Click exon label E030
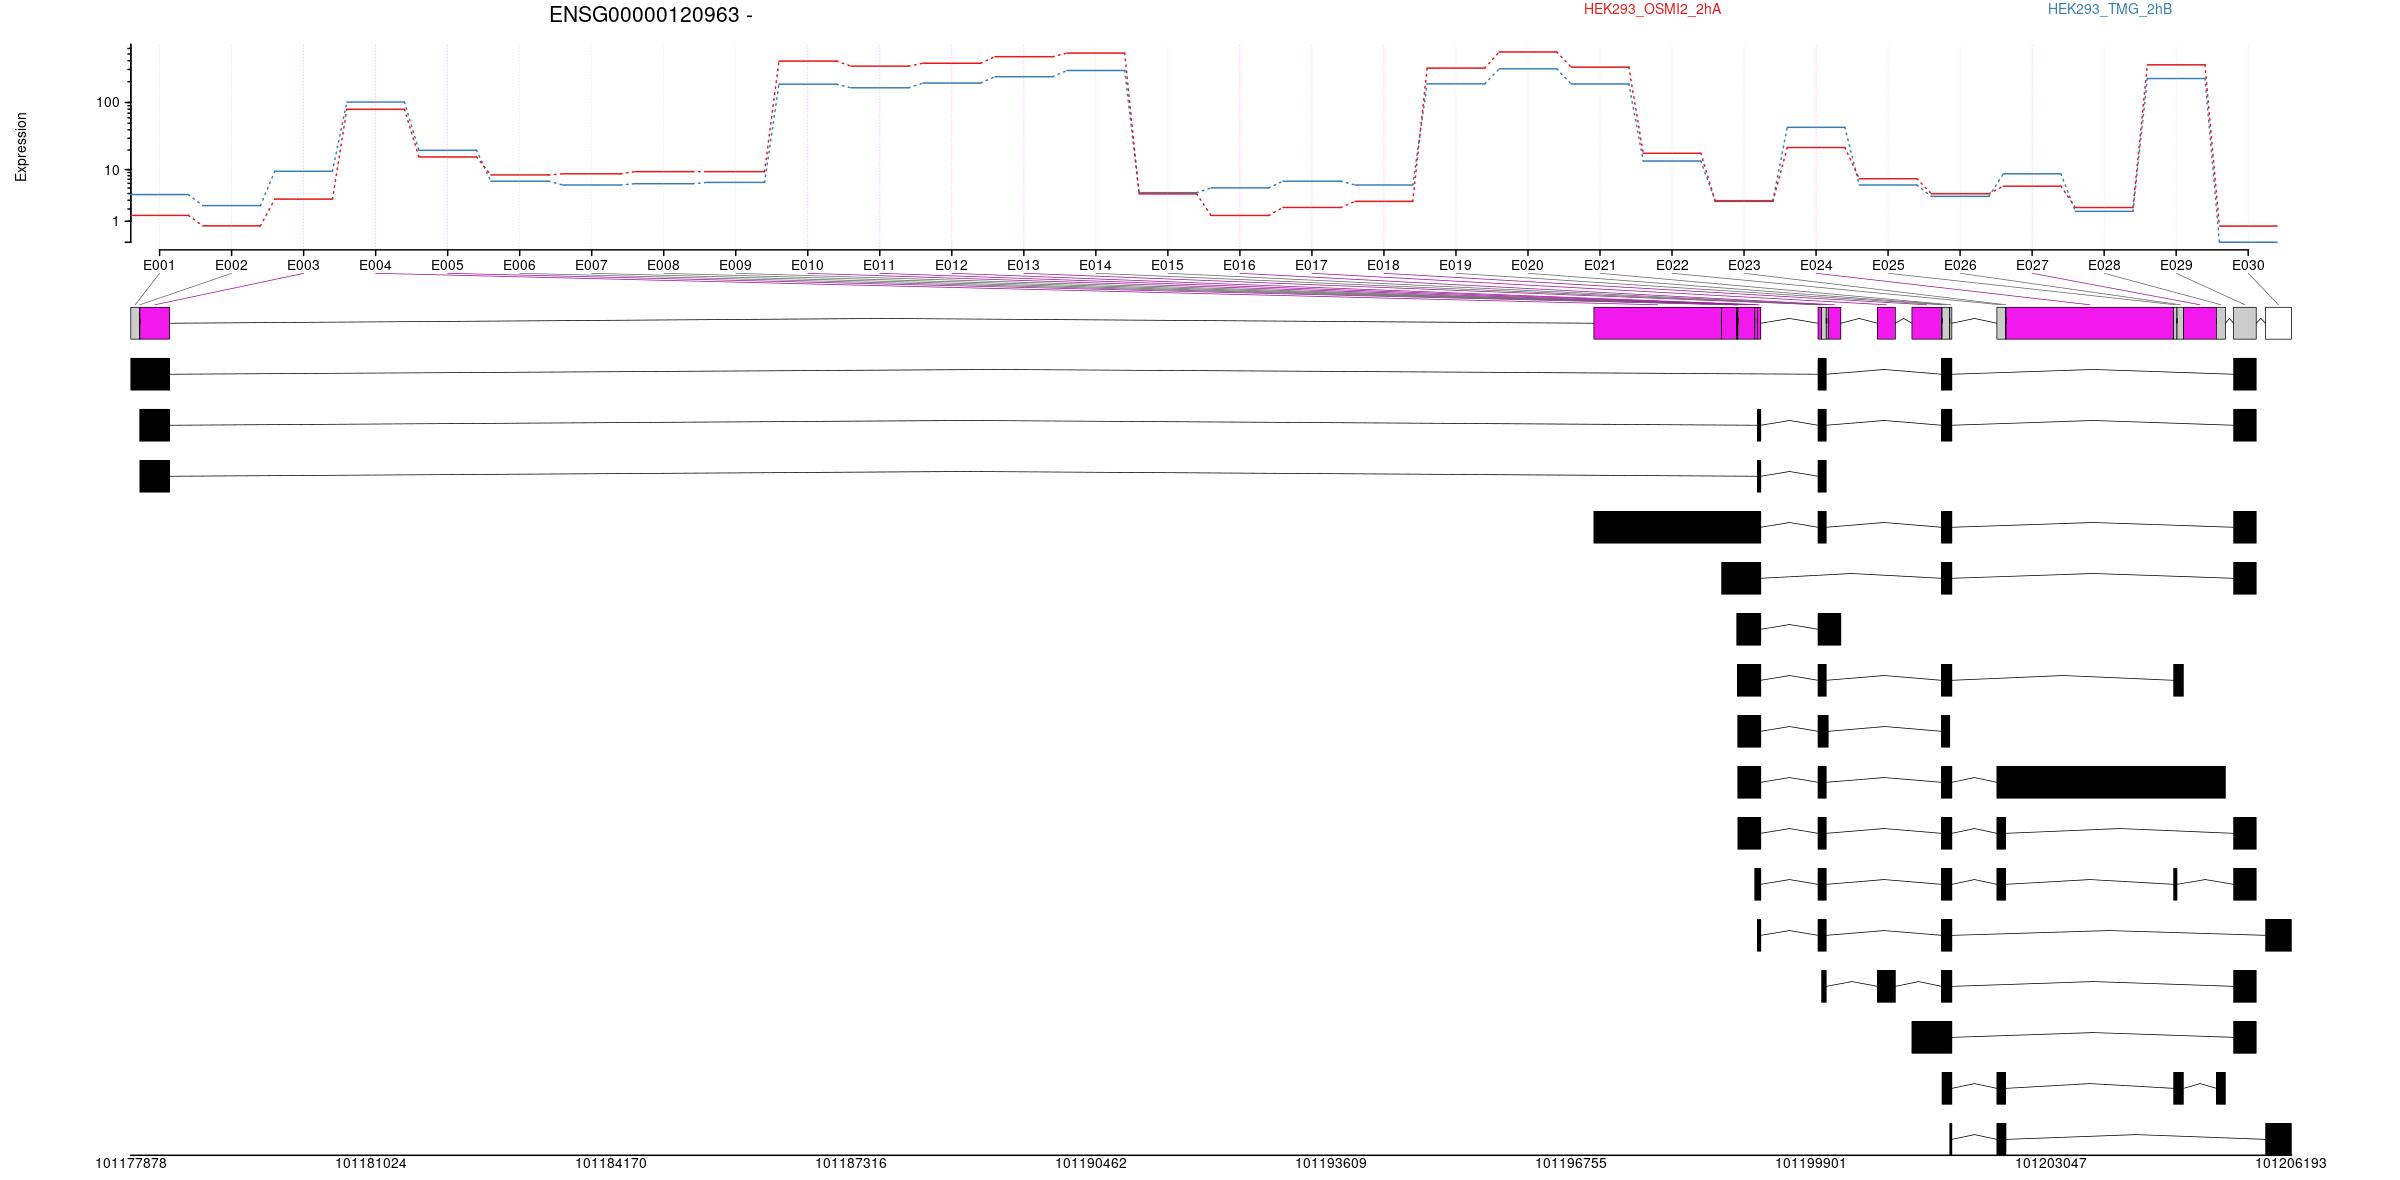Viewport: 2400px width, 1180px height. tap(2248, 265)
